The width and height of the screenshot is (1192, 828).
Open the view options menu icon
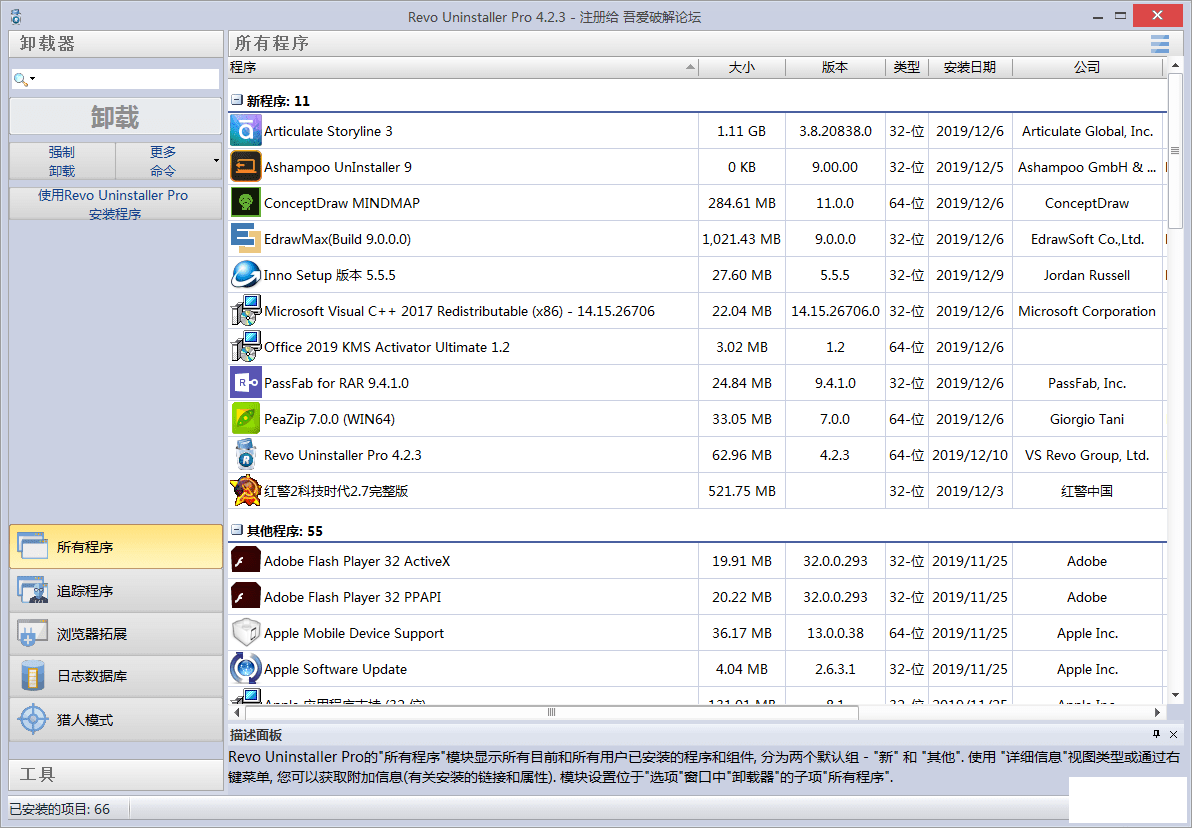[x=1159, y=44]
